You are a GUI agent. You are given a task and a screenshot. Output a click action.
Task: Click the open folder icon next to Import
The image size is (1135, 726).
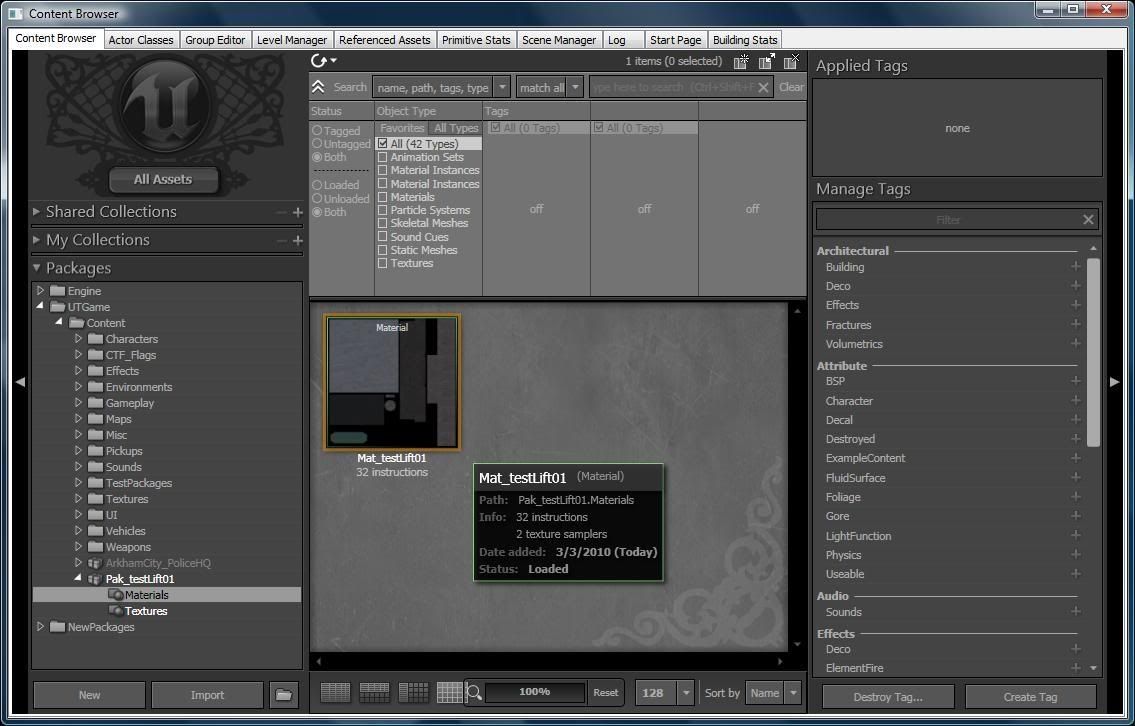(x=284, y=695)
